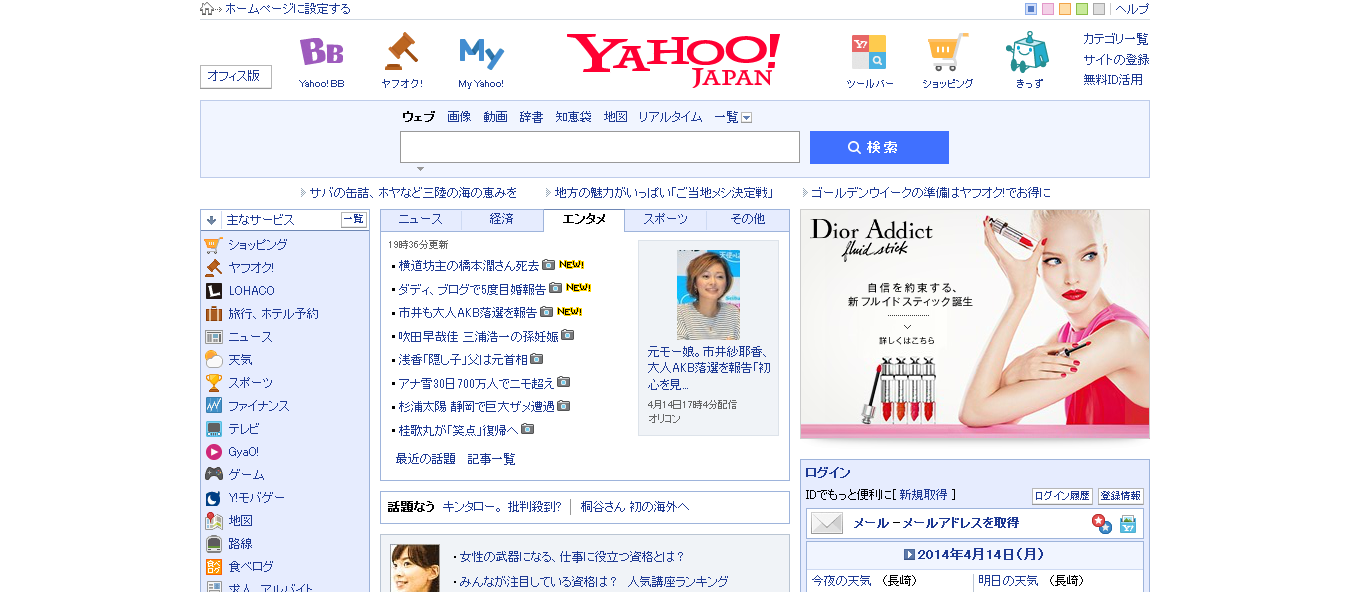1349x592 pixels.
Task: Open the 無料ID活用 link
Action: point(1113,79)
